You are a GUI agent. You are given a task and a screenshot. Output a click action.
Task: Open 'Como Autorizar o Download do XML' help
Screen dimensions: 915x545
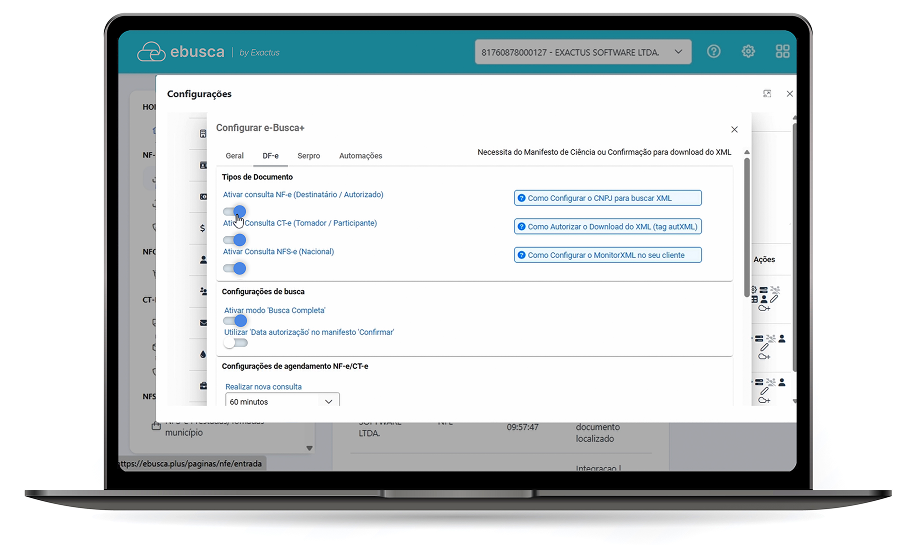(x=607, y=226)
